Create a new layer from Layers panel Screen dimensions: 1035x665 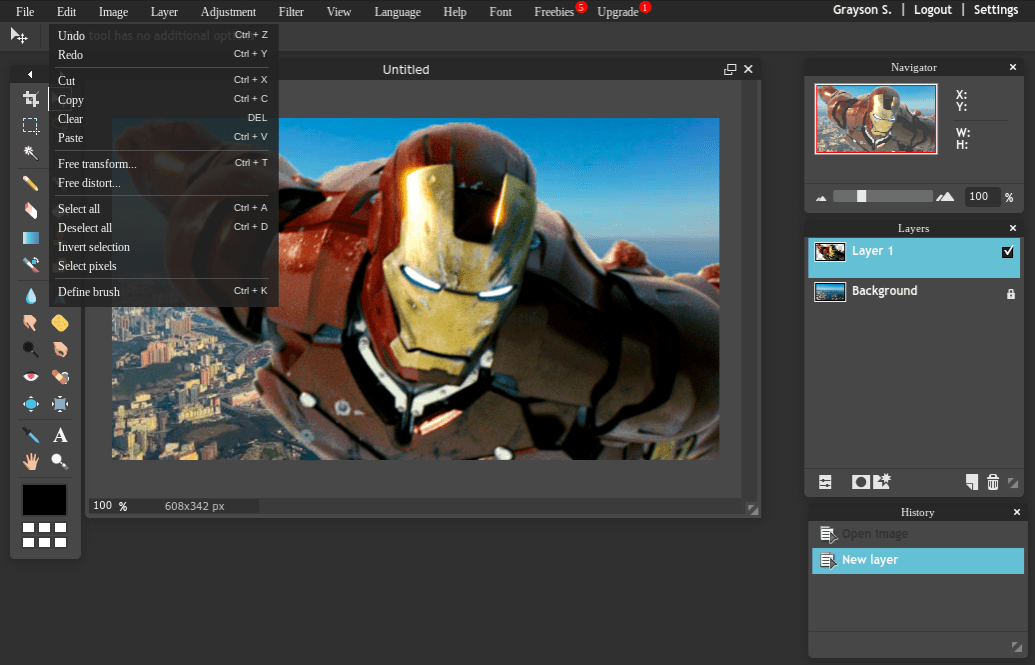[972, 482]
